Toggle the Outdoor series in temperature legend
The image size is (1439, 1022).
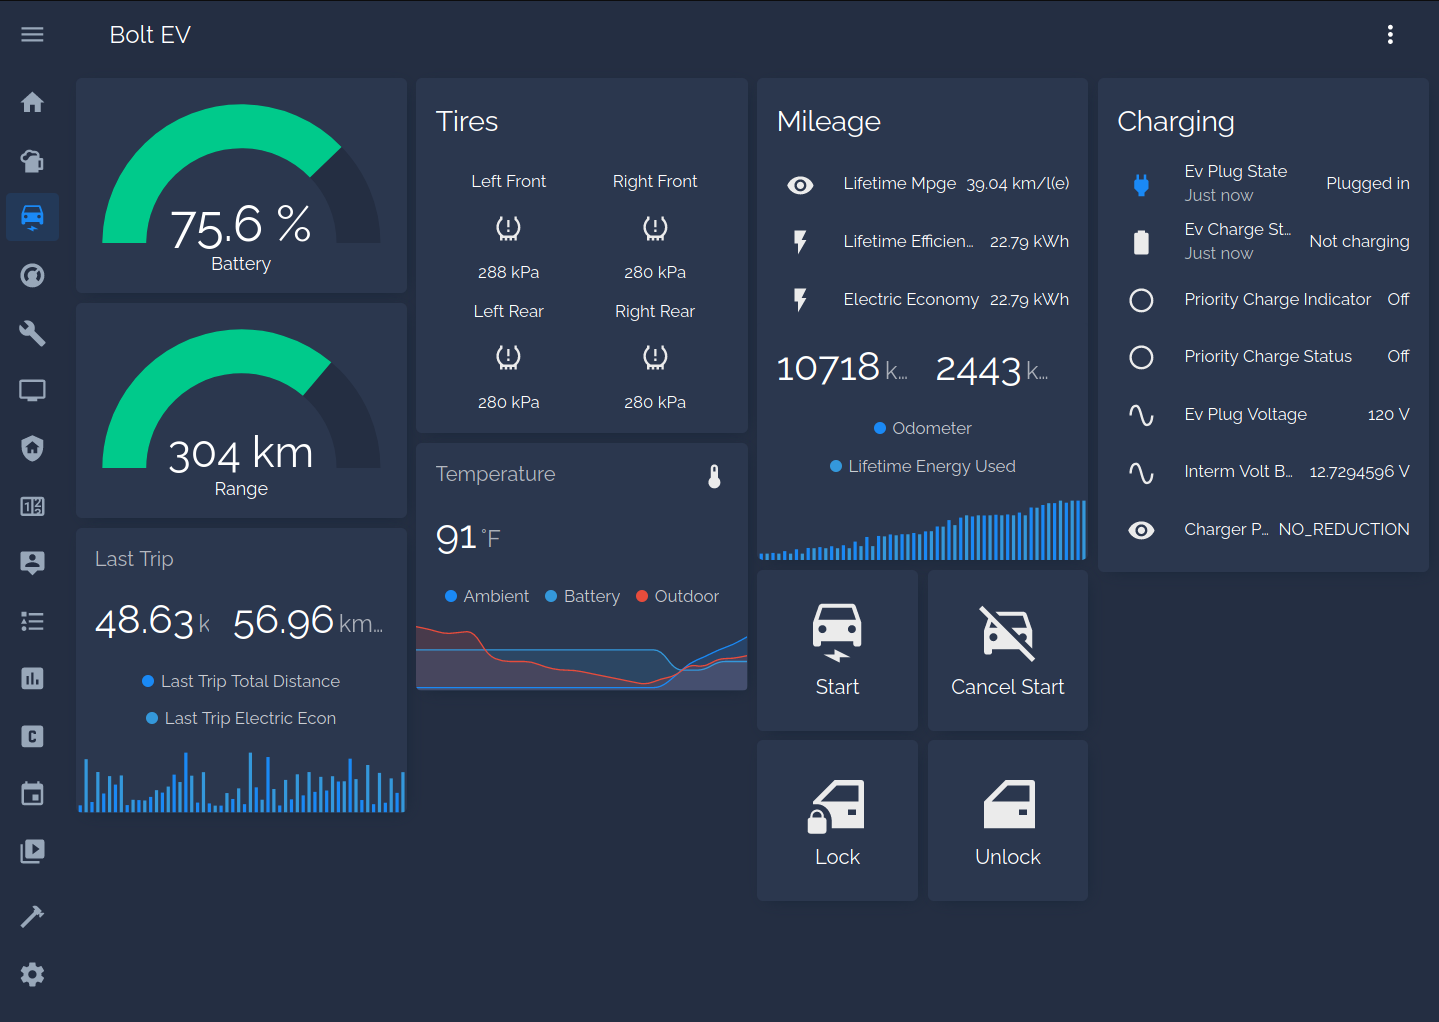[677, 596]
